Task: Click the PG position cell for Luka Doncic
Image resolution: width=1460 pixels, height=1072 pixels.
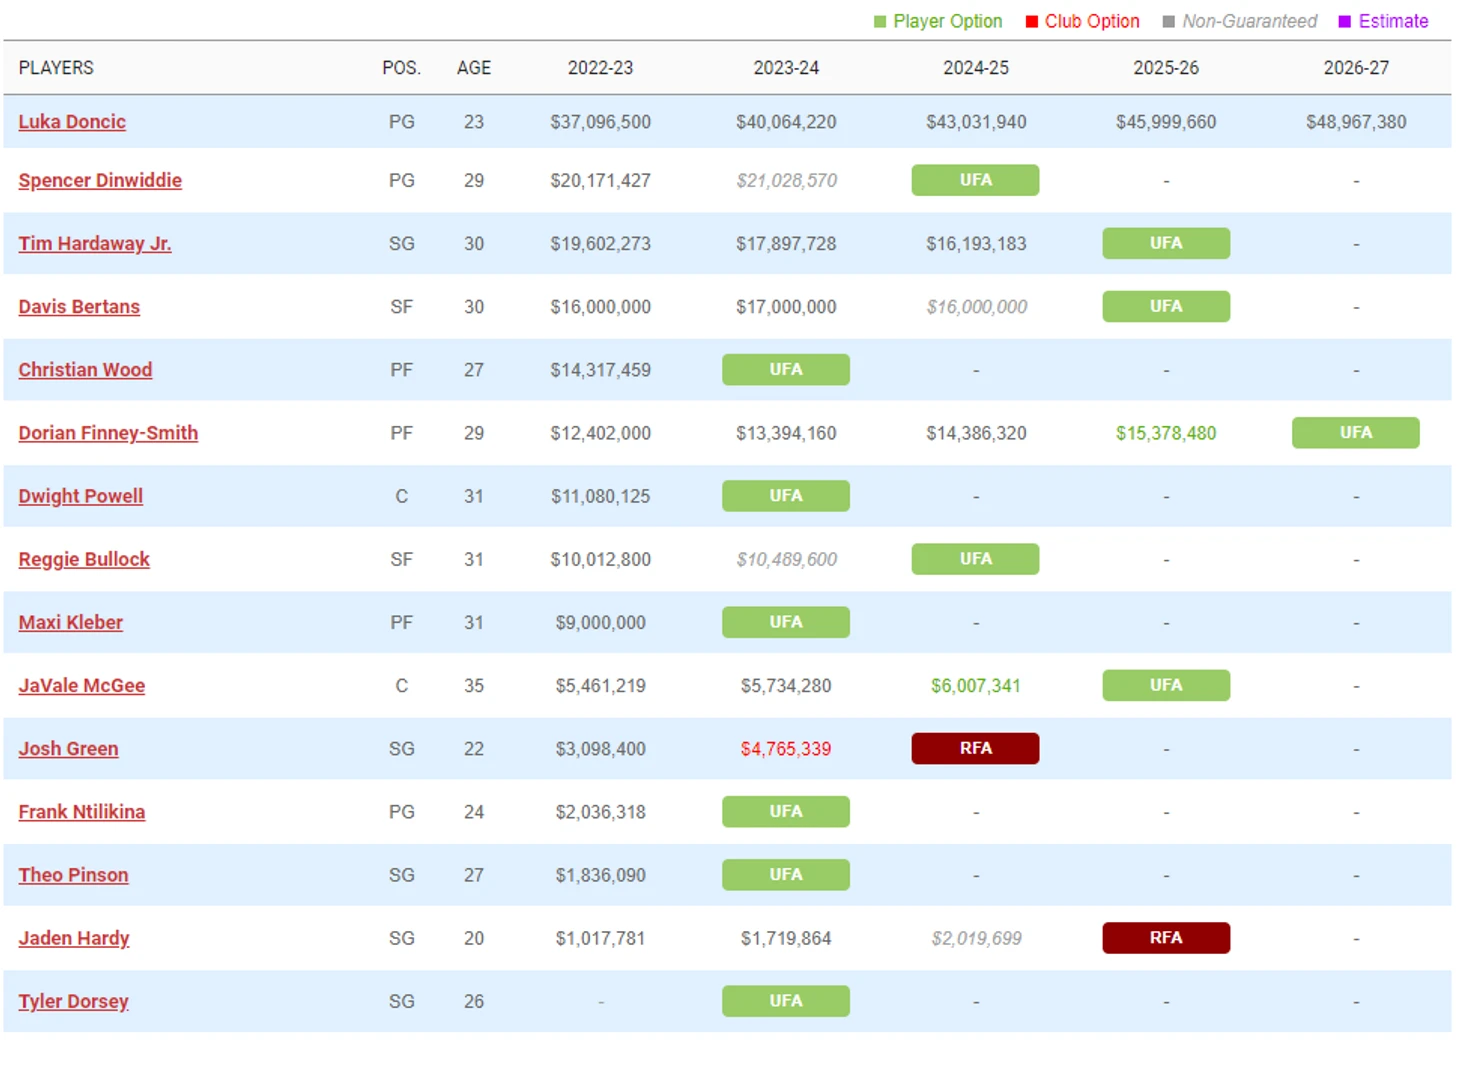Action: click(x=401, y=122)
